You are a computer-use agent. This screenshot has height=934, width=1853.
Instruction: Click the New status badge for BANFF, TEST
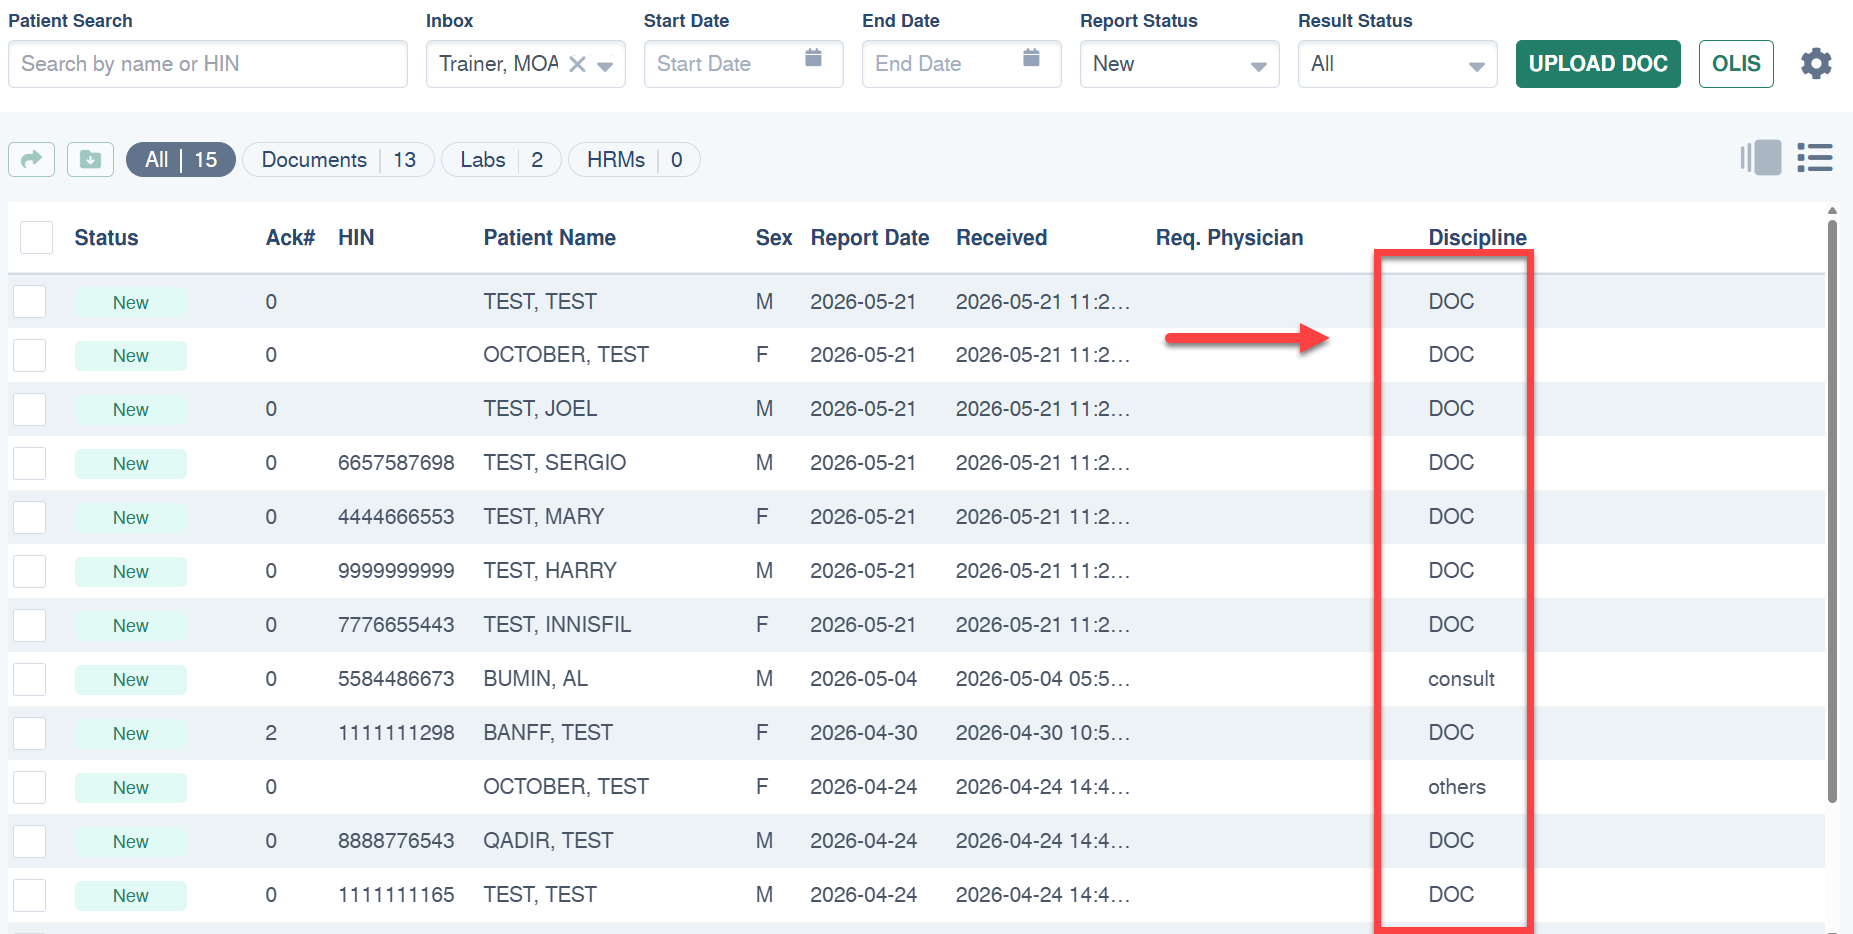(131, 734)
